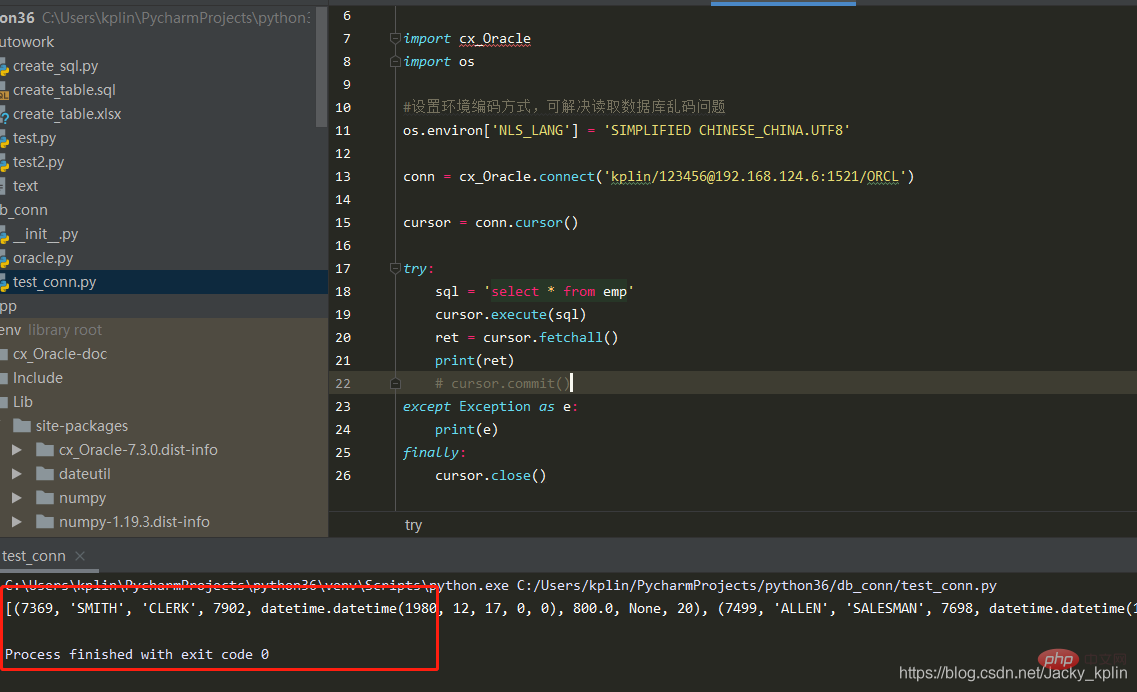Viewport: 1137px width, 692px height.
Task: Expand the numpy folder arrow
Action: pyautogui.click(x=16, y=498)
